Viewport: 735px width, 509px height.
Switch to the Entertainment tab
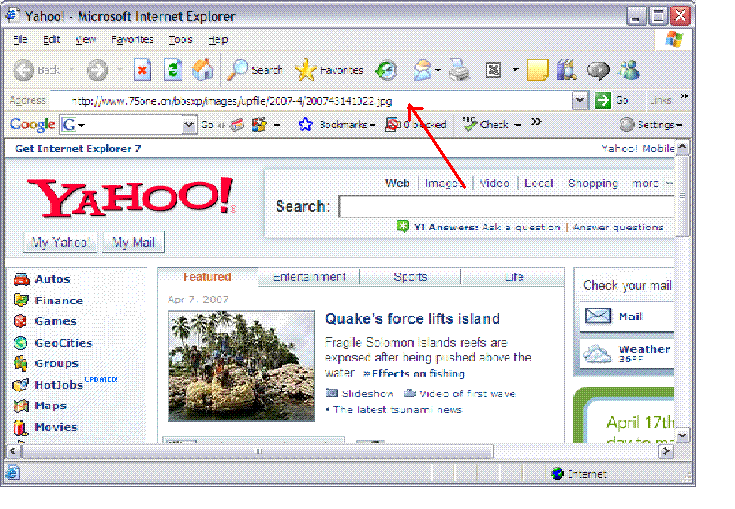coord(309,277)
